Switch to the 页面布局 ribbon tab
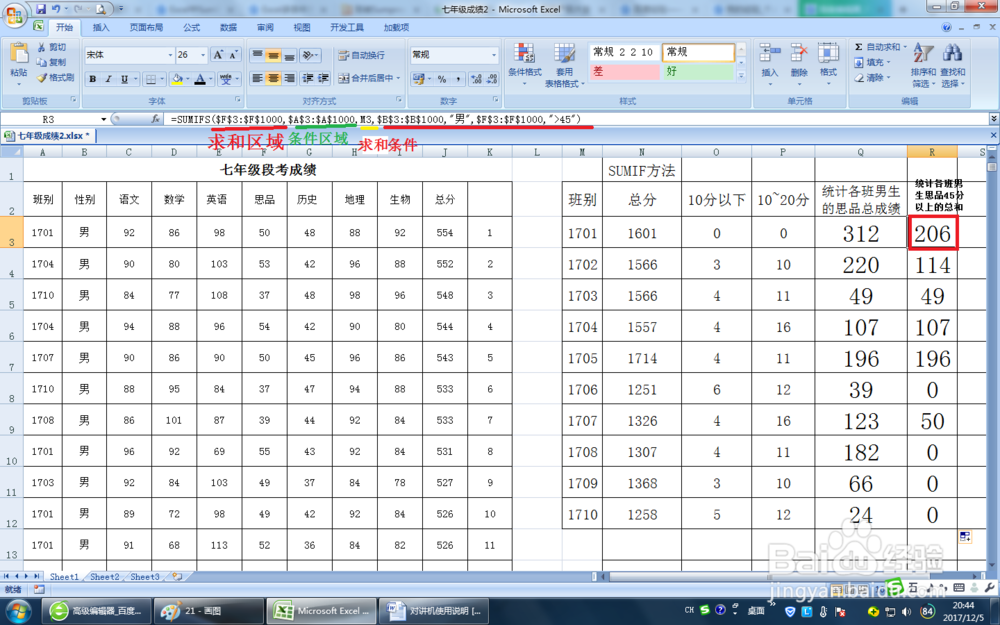Image resolution: width=1000 pixels, height=625 pixels. click(x=147, y=27)
